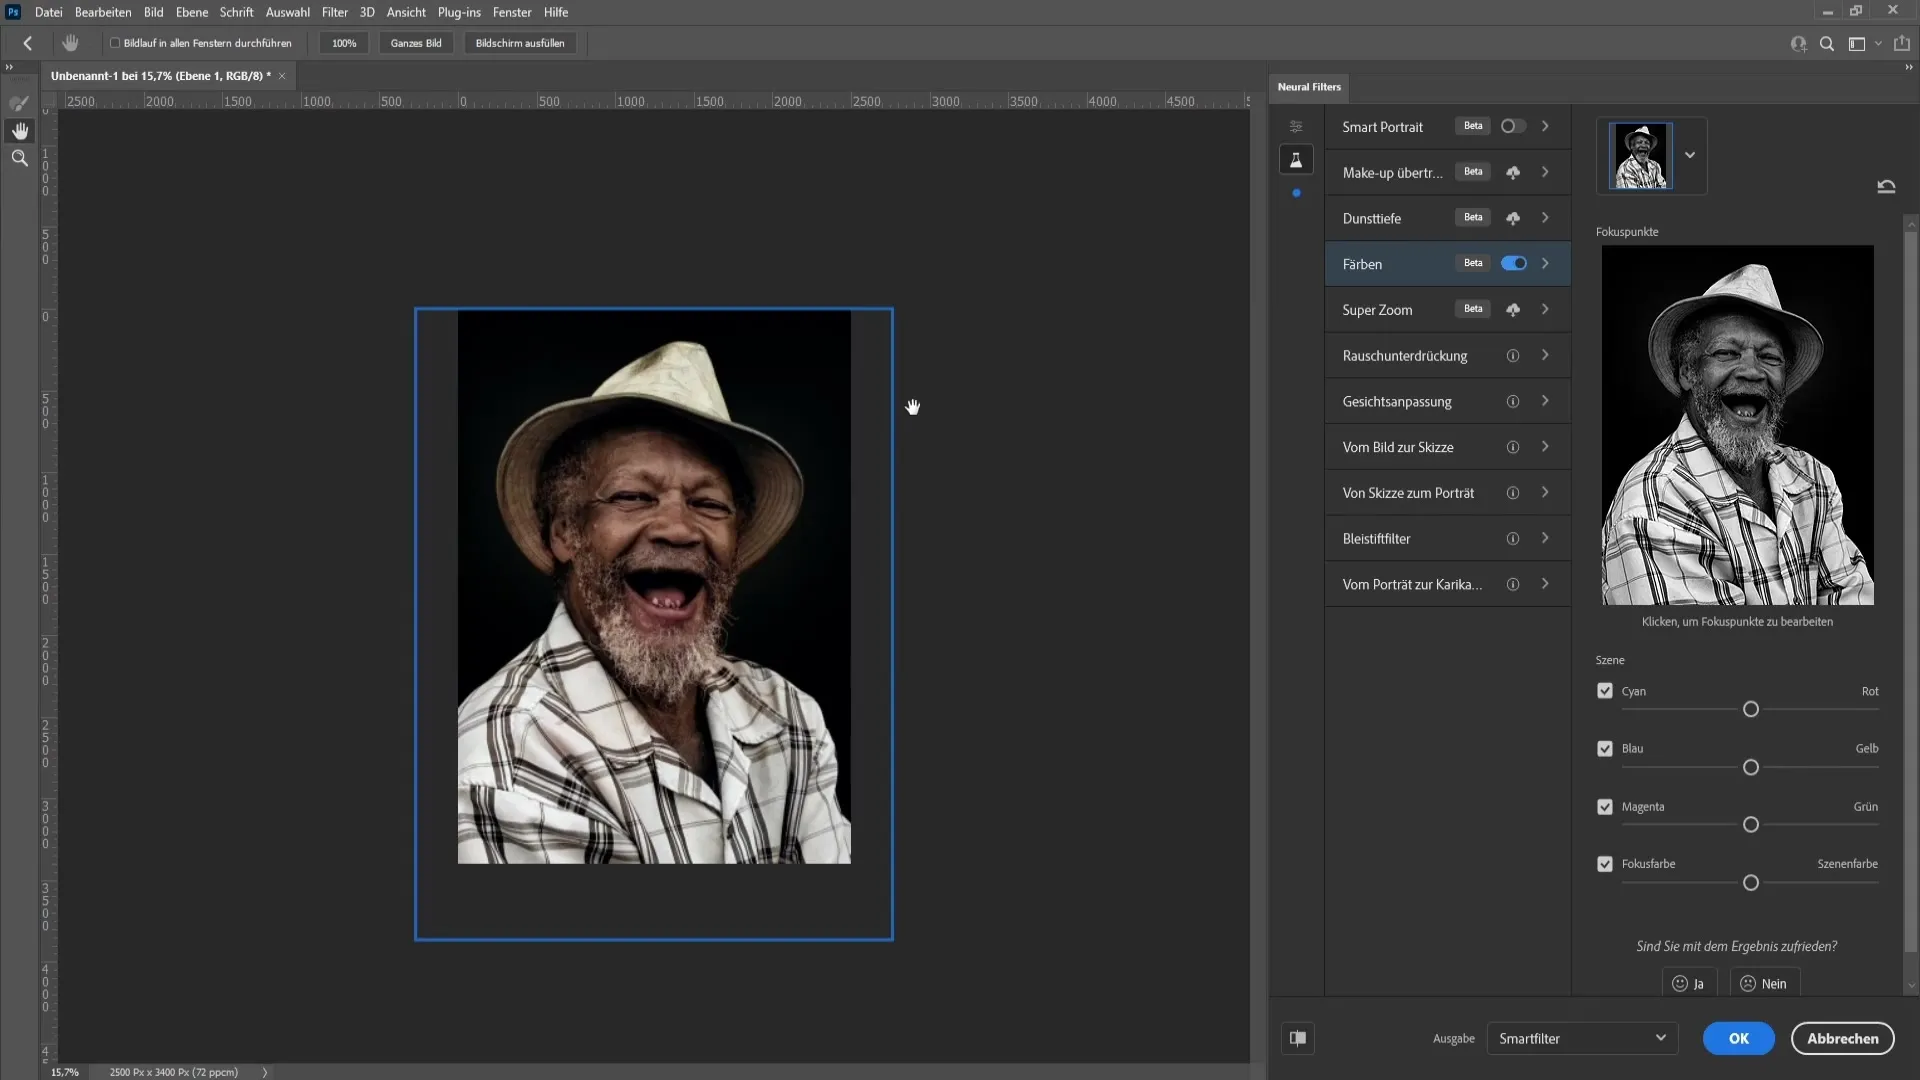Click info icon for Von Skizze zum Porträt

tap(1513, 493)
